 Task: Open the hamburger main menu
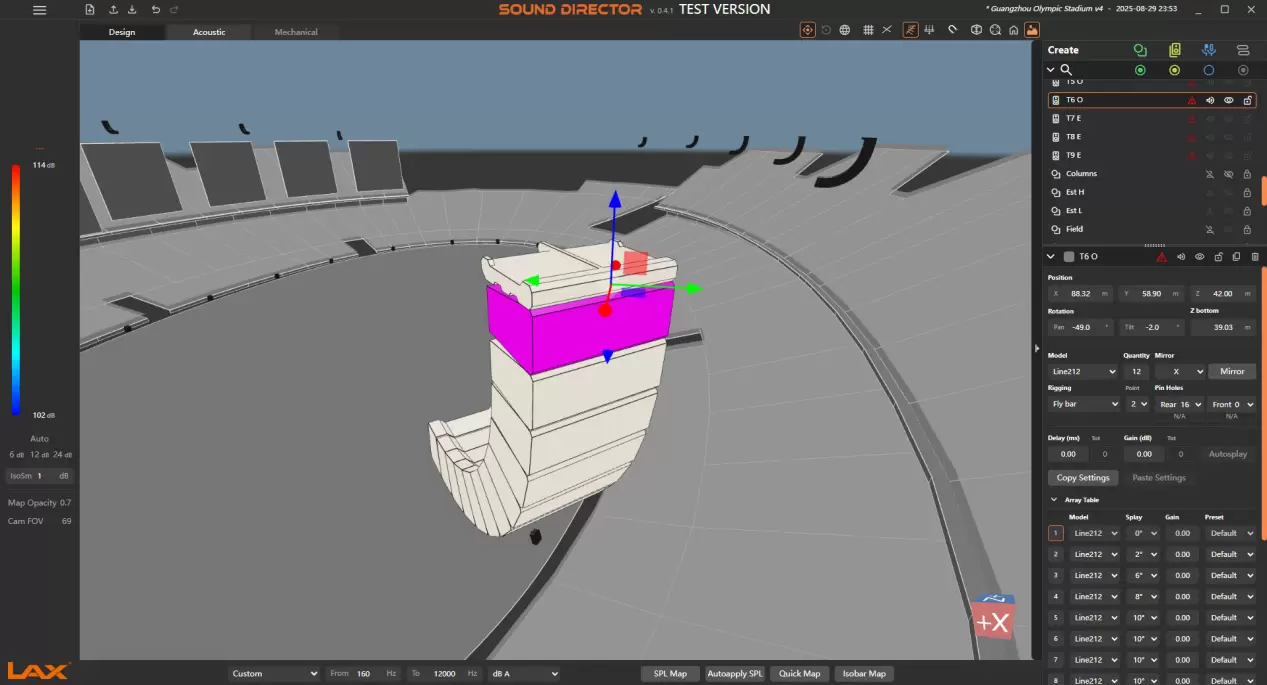coord(39,10)
